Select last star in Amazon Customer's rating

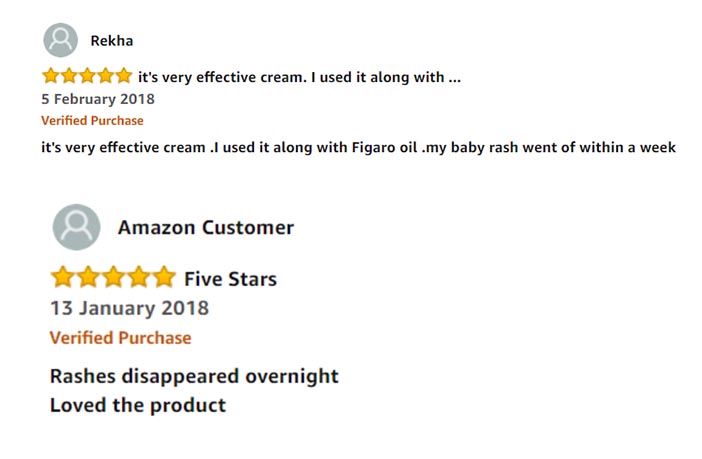[x=164, y=276]
